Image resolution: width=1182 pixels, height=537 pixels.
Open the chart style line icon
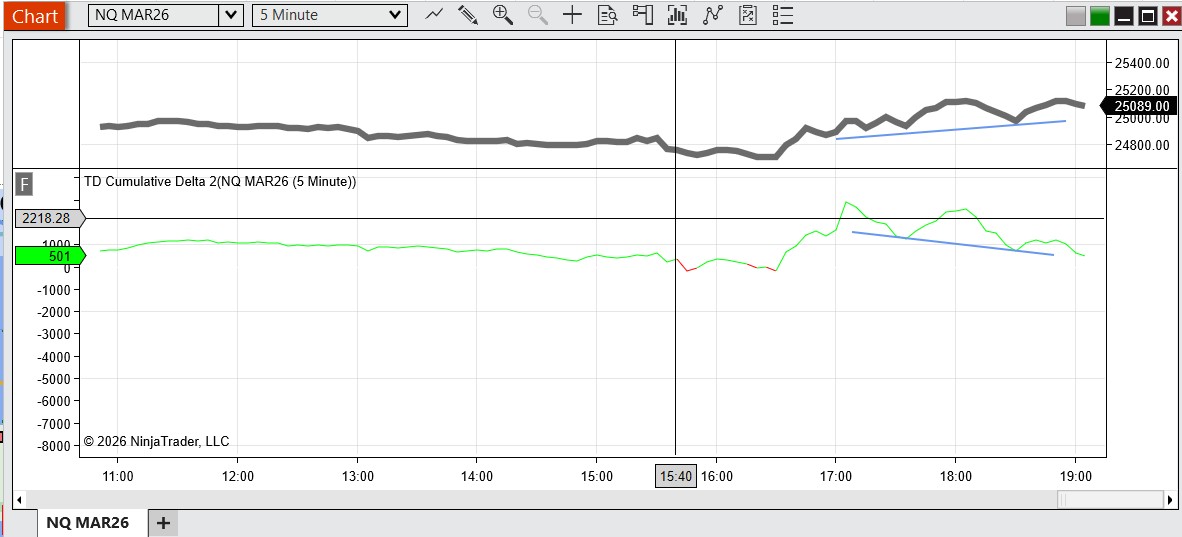pyautogui.click(x=433, y=14)
